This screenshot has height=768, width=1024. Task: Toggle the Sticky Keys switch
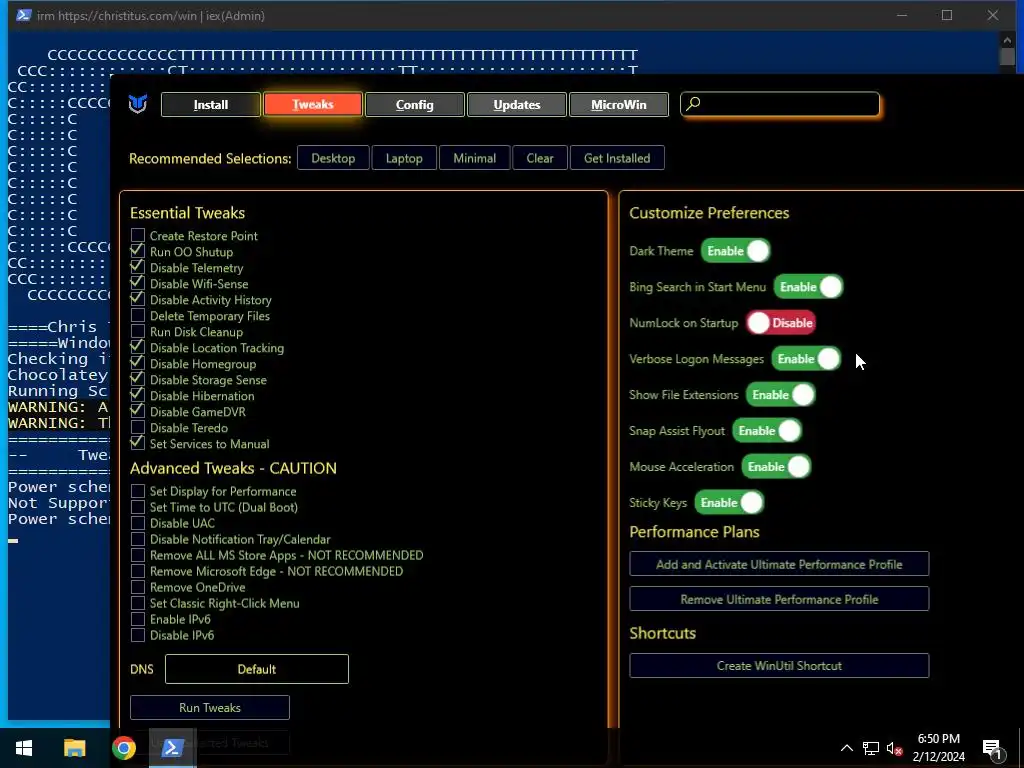[x=729, y=502]
